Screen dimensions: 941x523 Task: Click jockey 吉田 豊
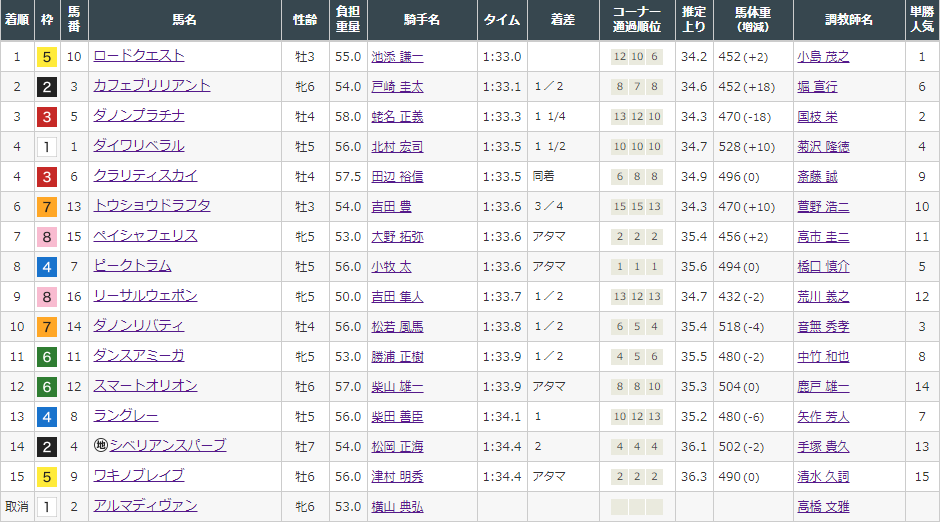[391, 207]
